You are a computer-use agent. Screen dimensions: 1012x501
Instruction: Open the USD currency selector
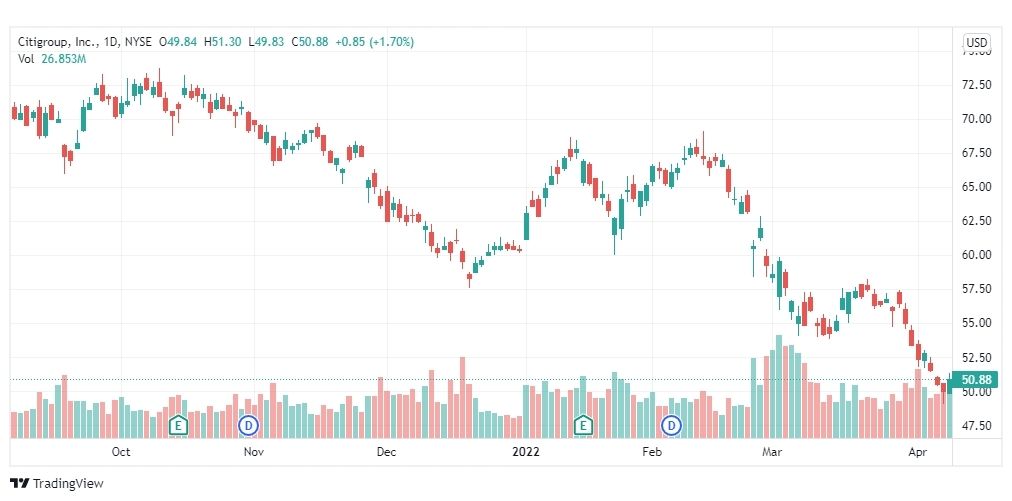pos(977,43)
